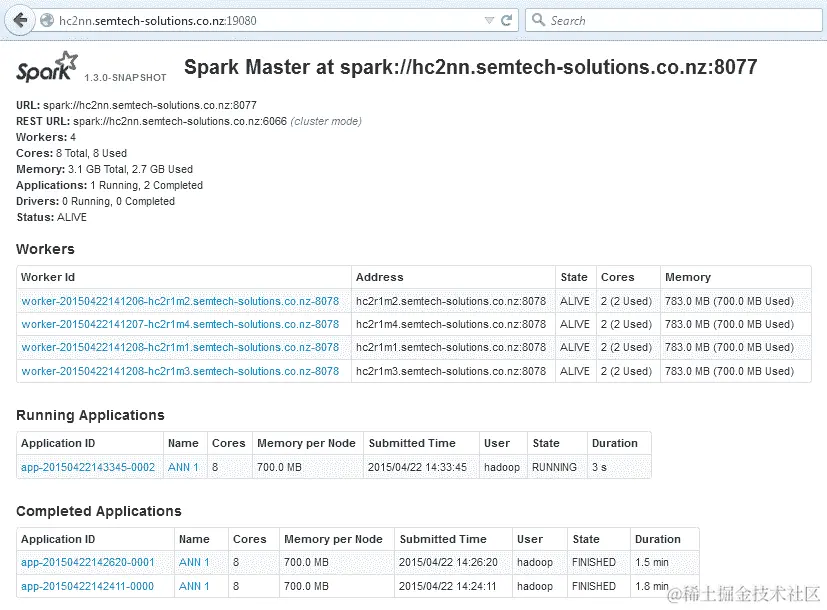The height and width of the screenshot is (610, 827).
Task: Open worker link for hc2r1m1
Action: pos(180,347)
